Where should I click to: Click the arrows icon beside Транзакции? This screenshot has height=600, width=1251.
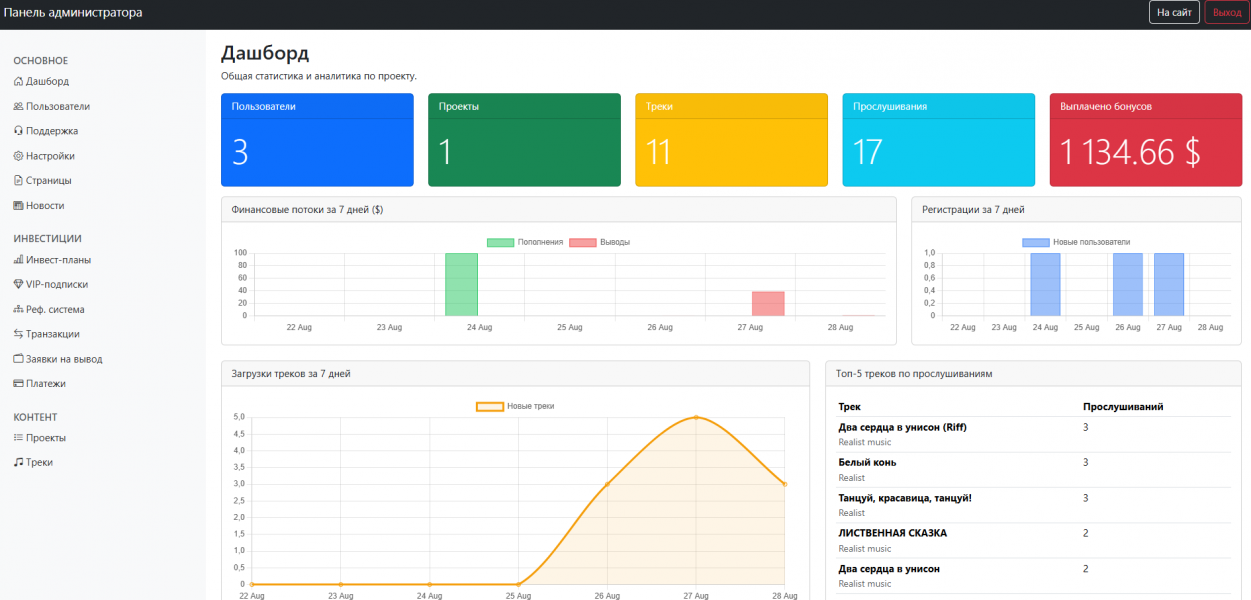18,335
